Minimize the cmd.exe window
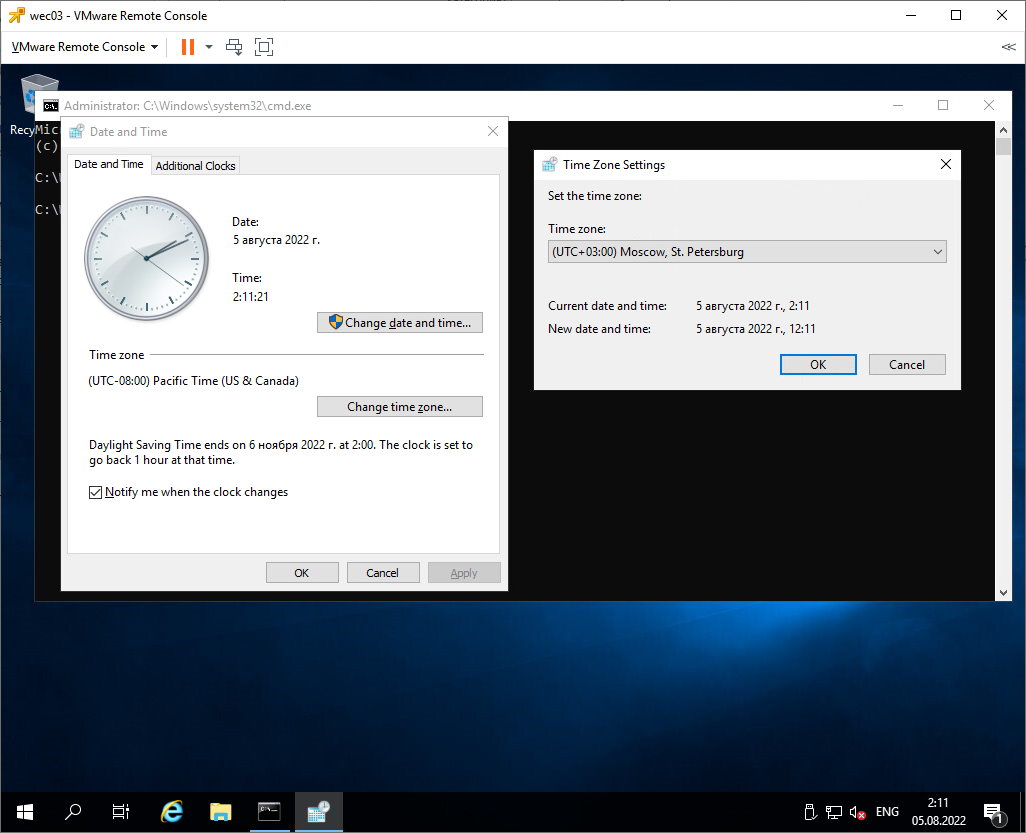Image resolution: width=1026 pixels, height=833 pixels. coord(898,105)
